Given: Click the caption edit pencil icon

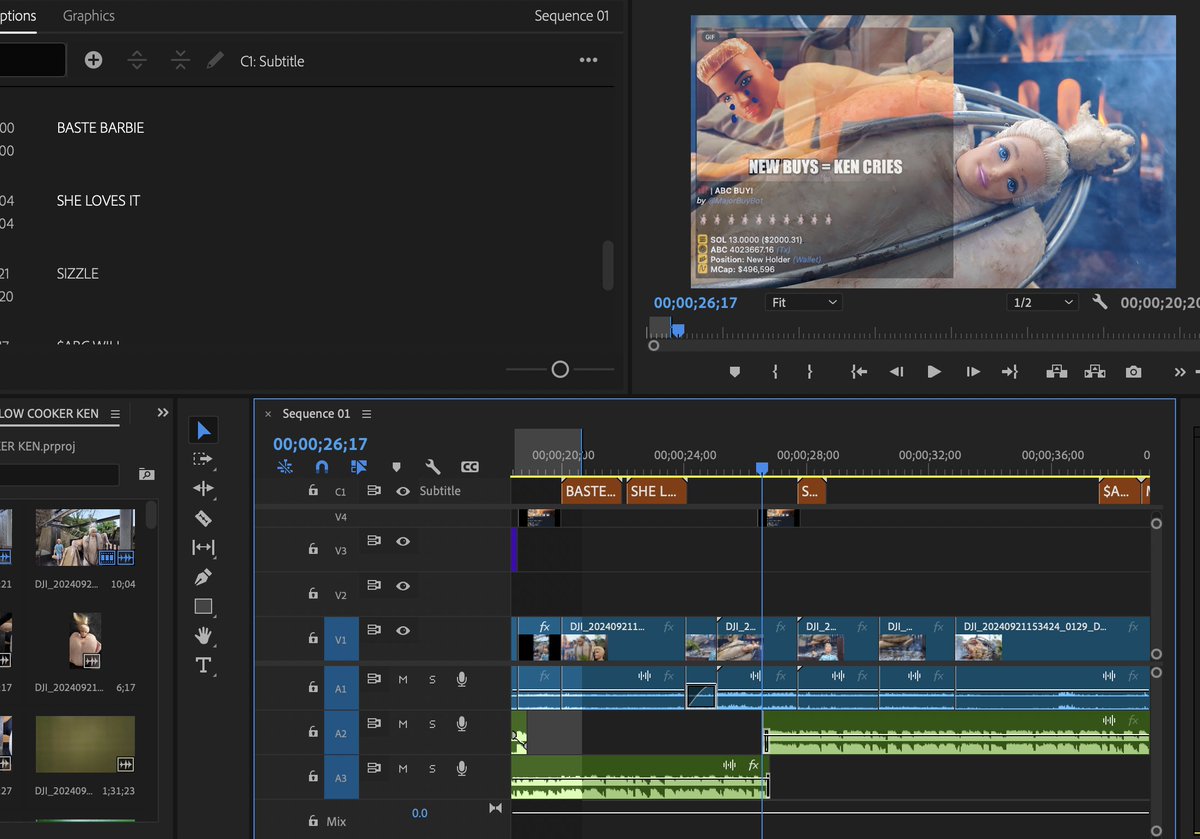Looking at the screenshot, I should (215, 60).
